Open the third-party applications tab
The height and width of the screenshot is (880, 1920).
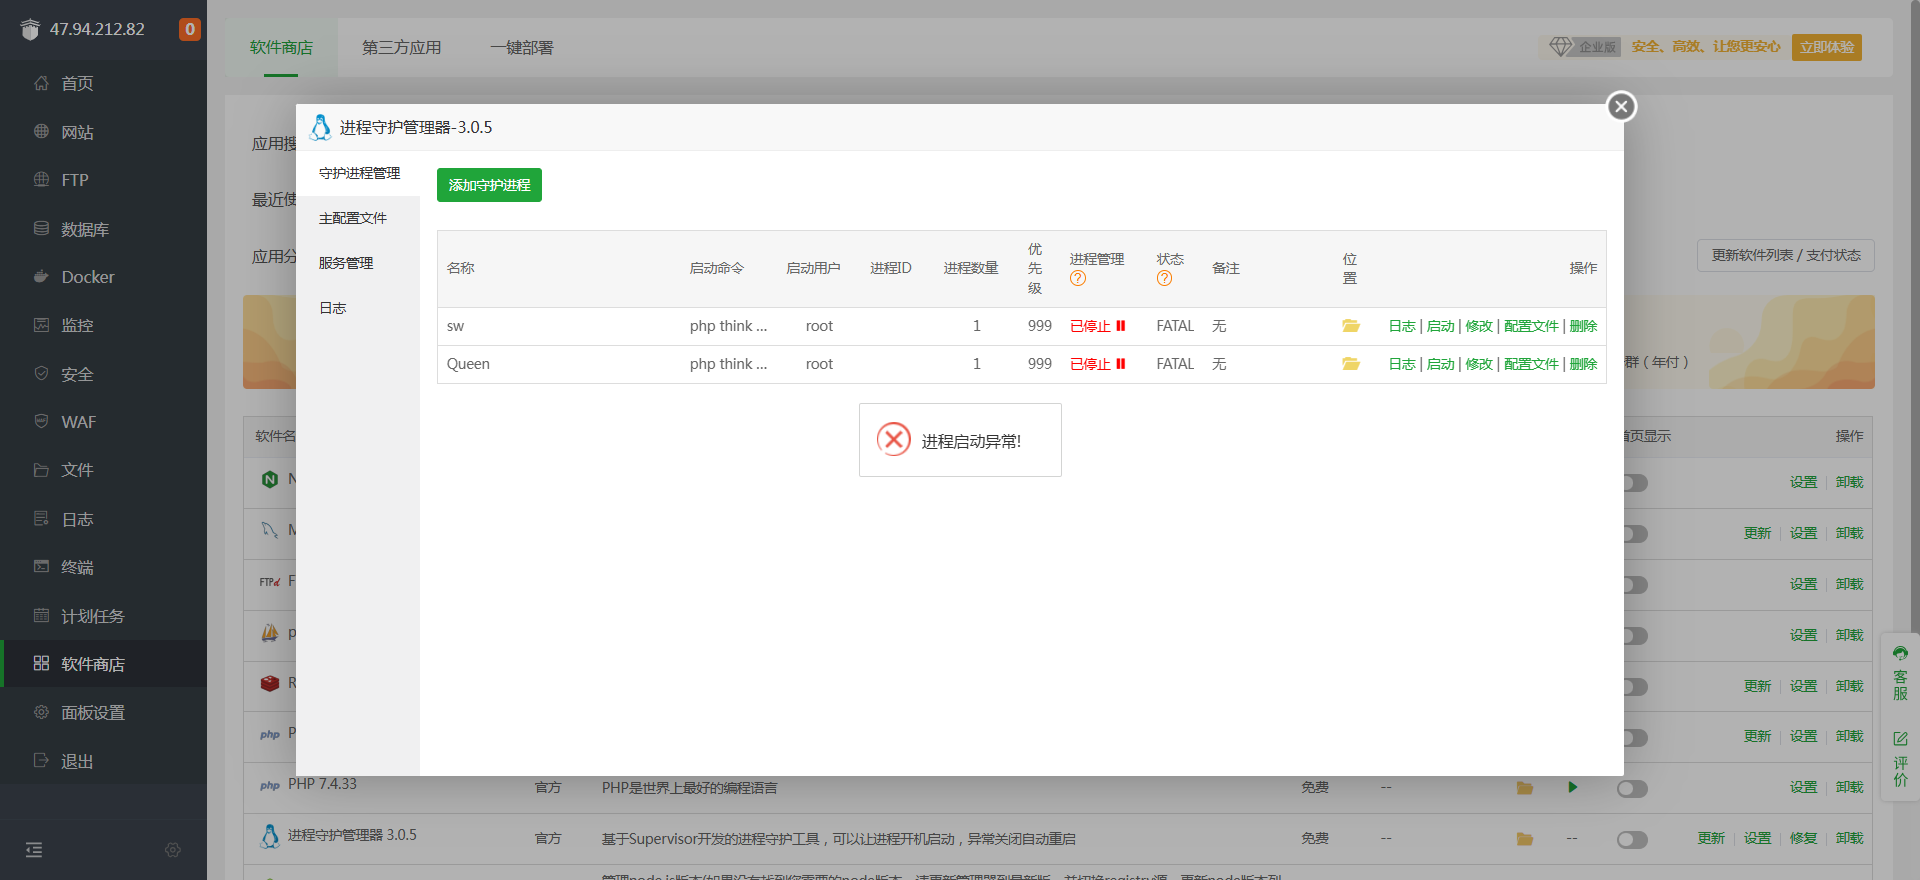pos(401,48)
